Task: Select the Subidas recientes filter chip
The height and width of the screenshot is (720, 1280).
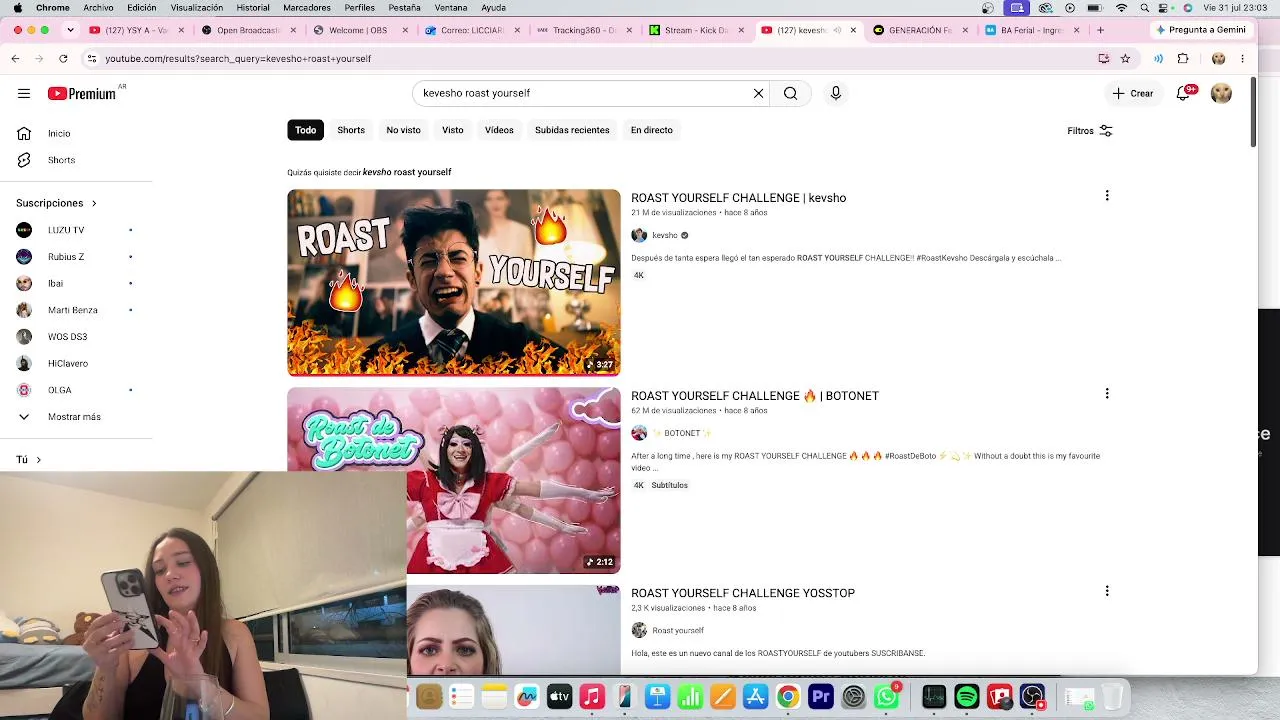Action: click(572, 130)
